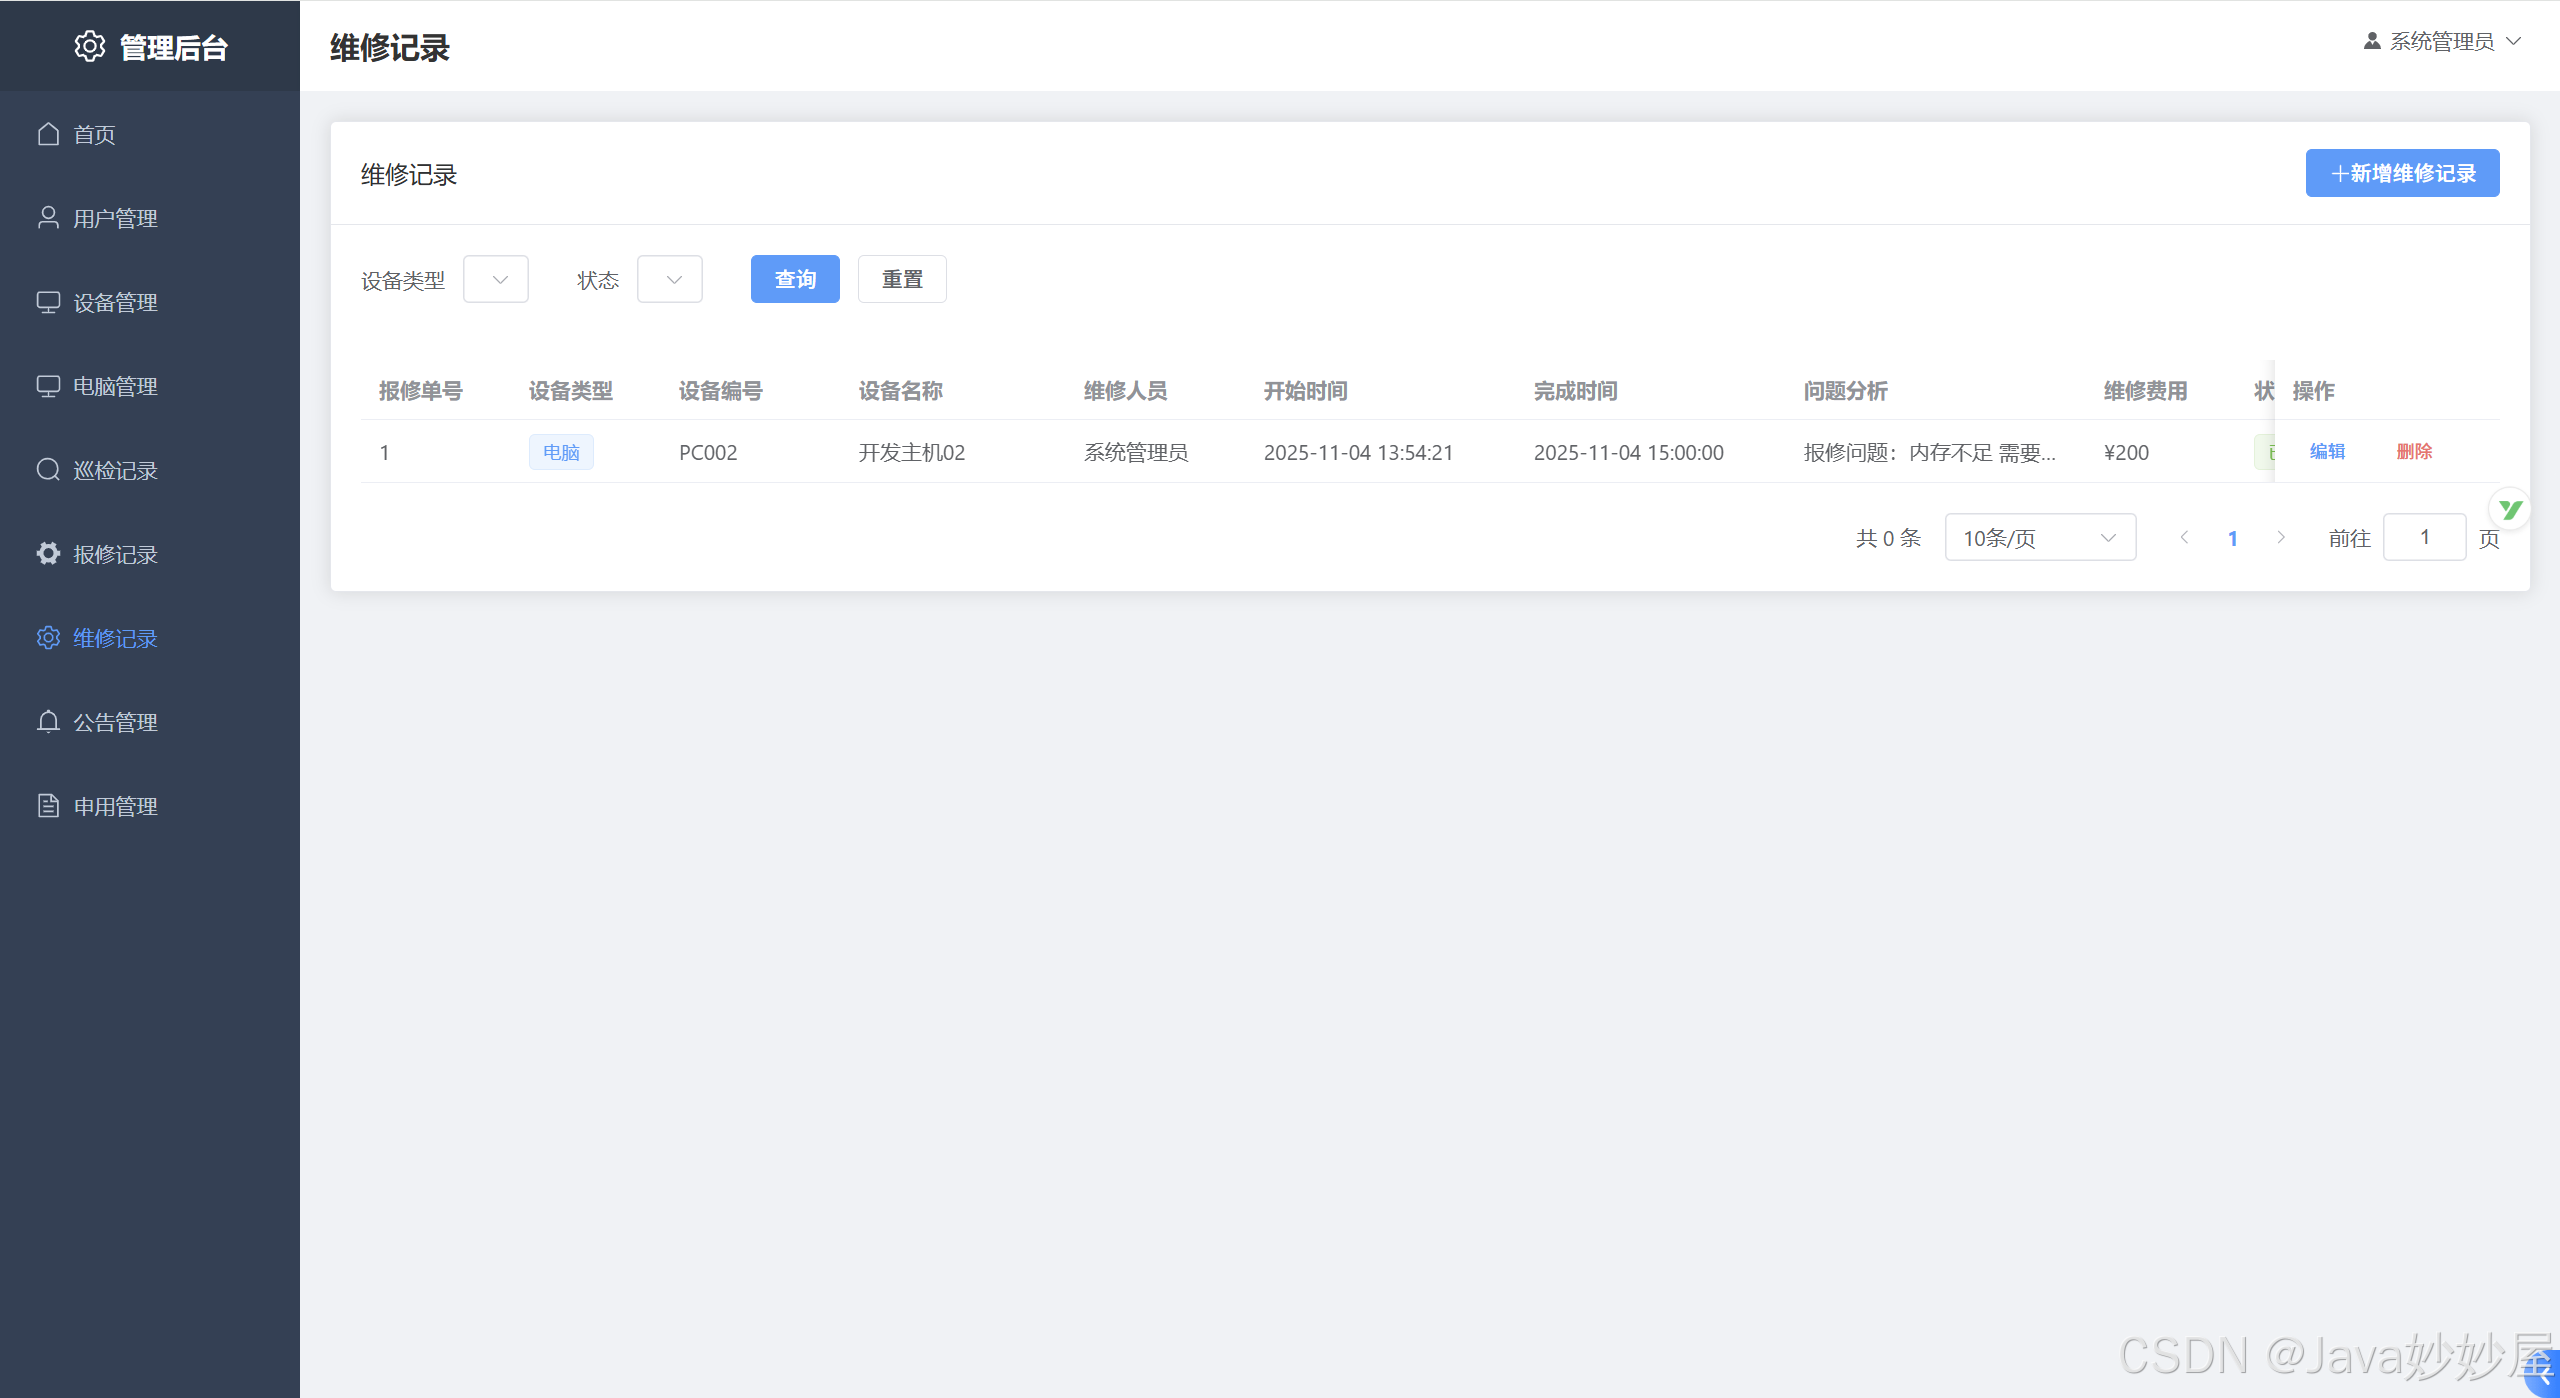Click the gear logo beside 管理后台
2560x1398 pixels.
pyautogui.click(x=90, y=46)
